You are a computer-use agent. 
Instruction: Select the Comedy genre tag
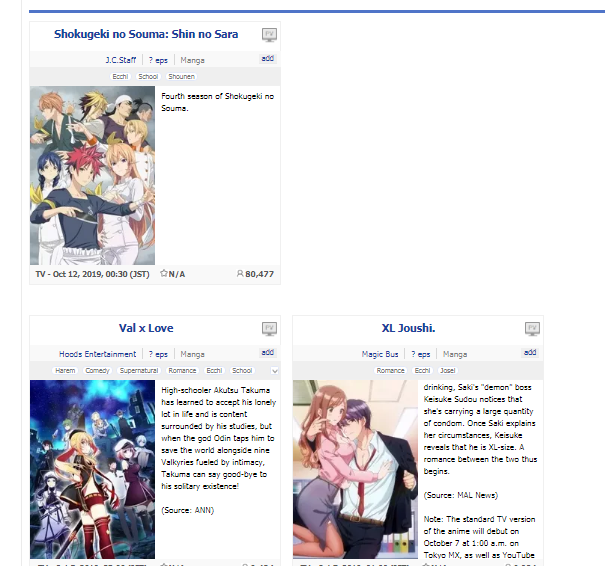tap(97, 370)
